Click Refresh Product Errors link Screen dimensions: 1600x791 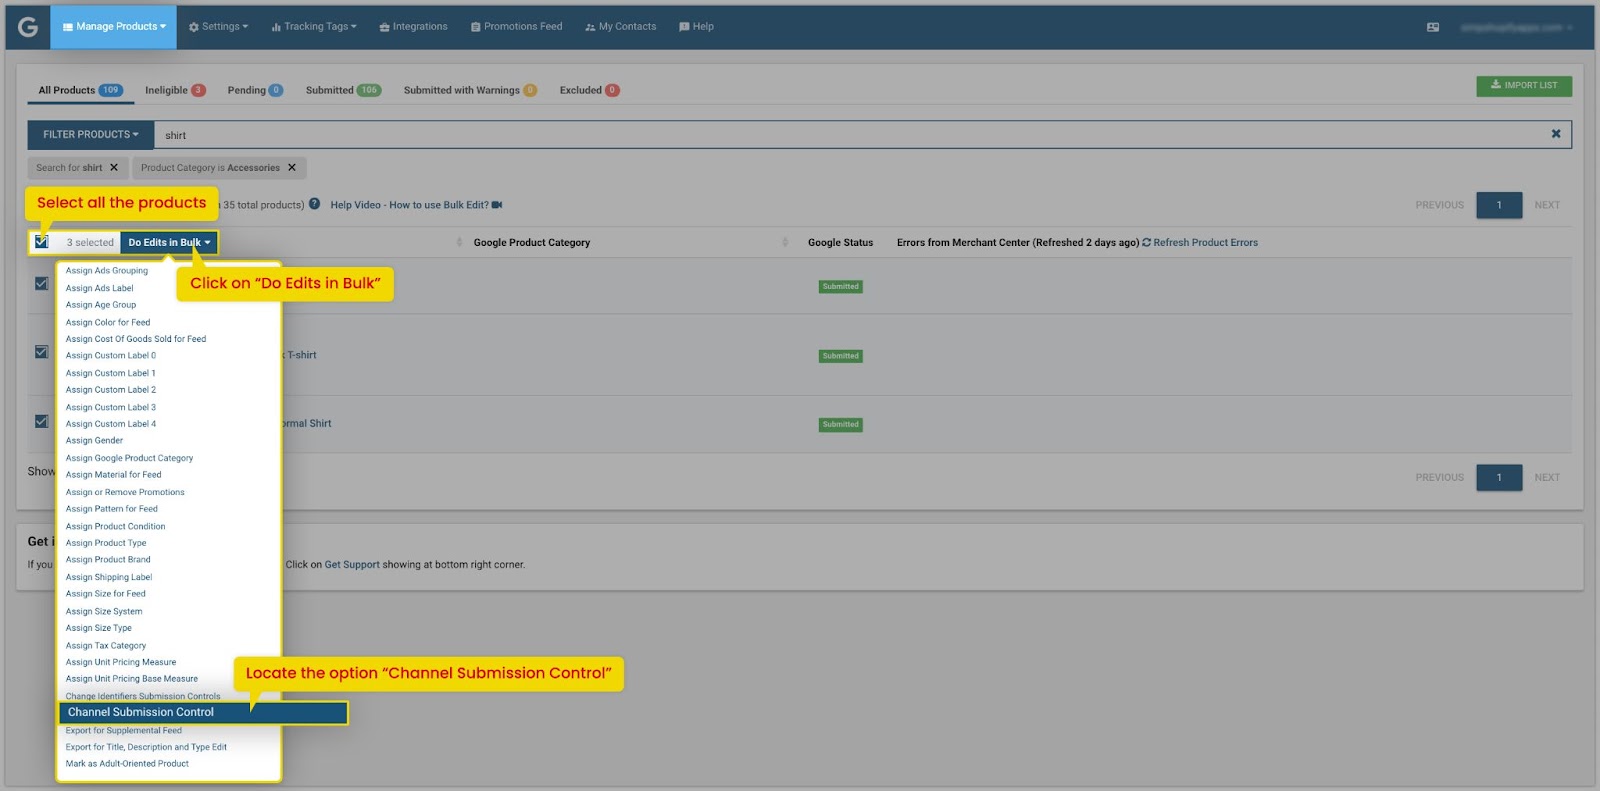(1200, 243)
